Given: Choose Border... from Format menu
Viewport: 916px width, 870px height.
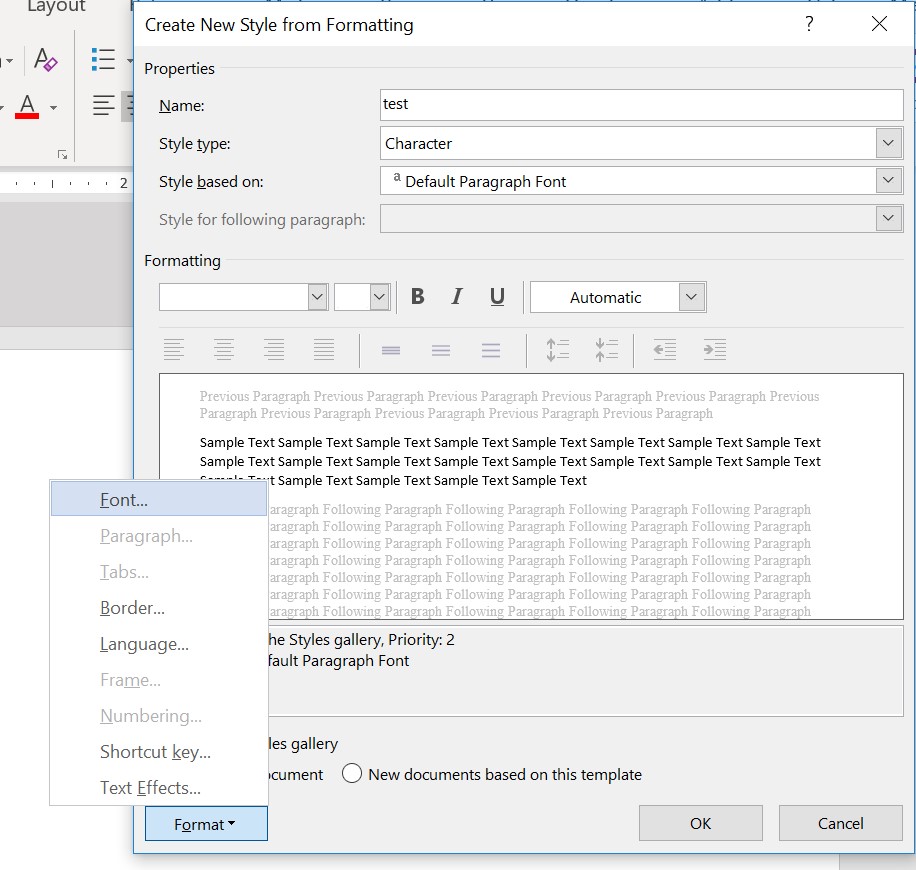Looking at the screenshot, I should (x=159, y=608).
